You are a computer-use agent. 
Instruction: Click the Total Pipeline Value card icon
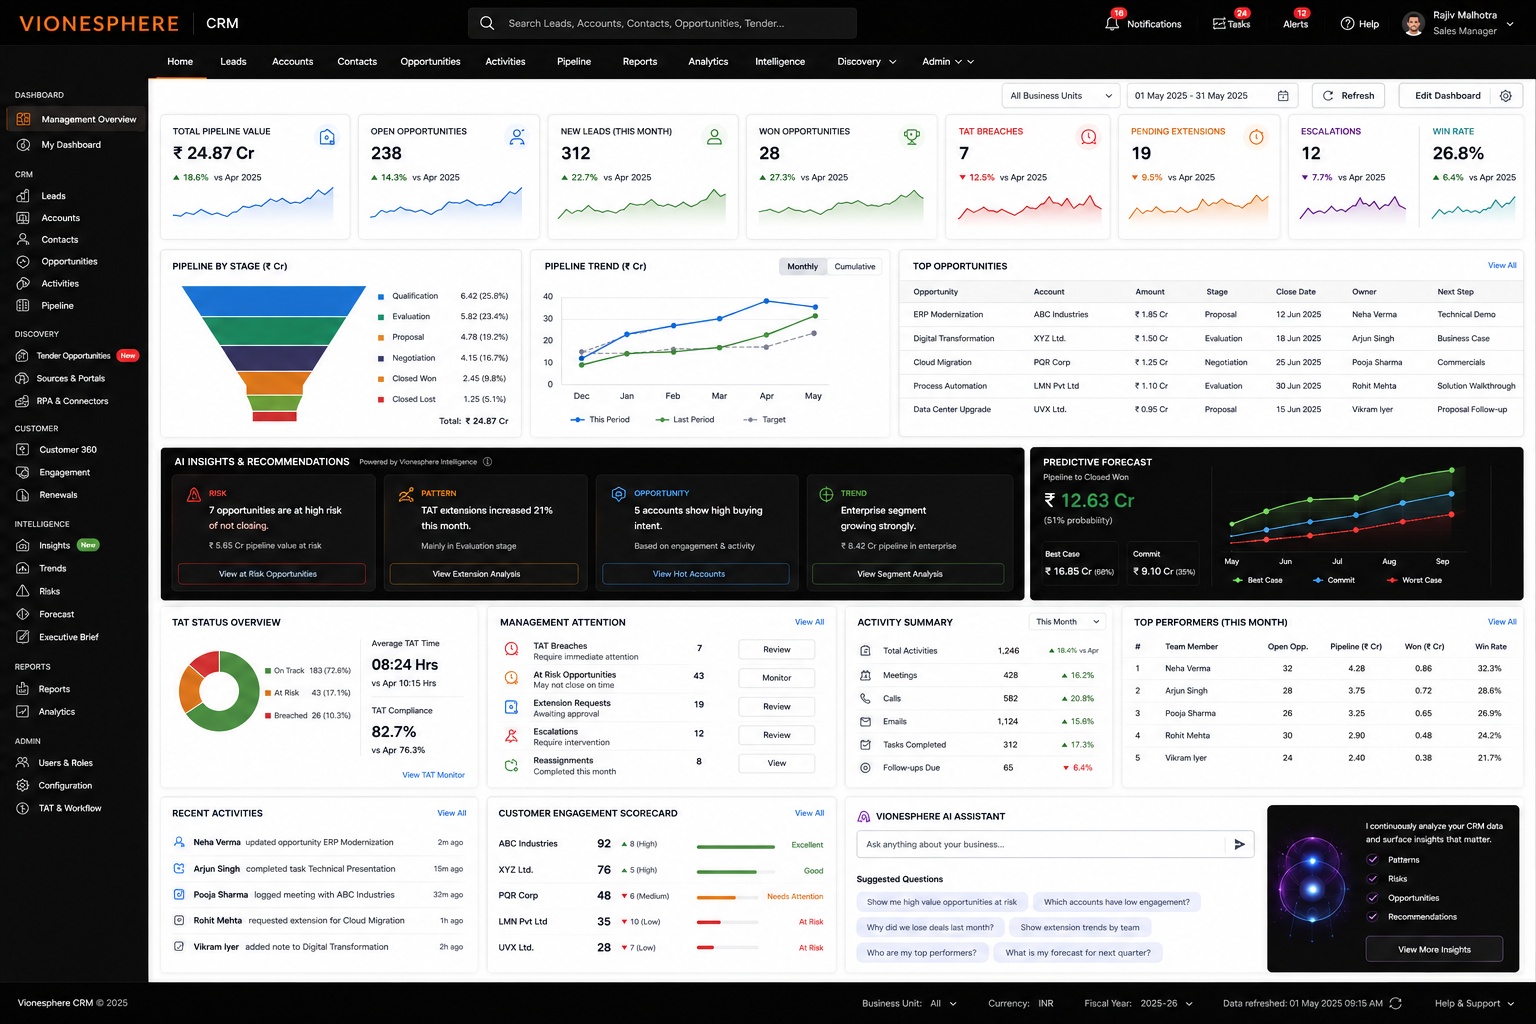pos(327,138)
